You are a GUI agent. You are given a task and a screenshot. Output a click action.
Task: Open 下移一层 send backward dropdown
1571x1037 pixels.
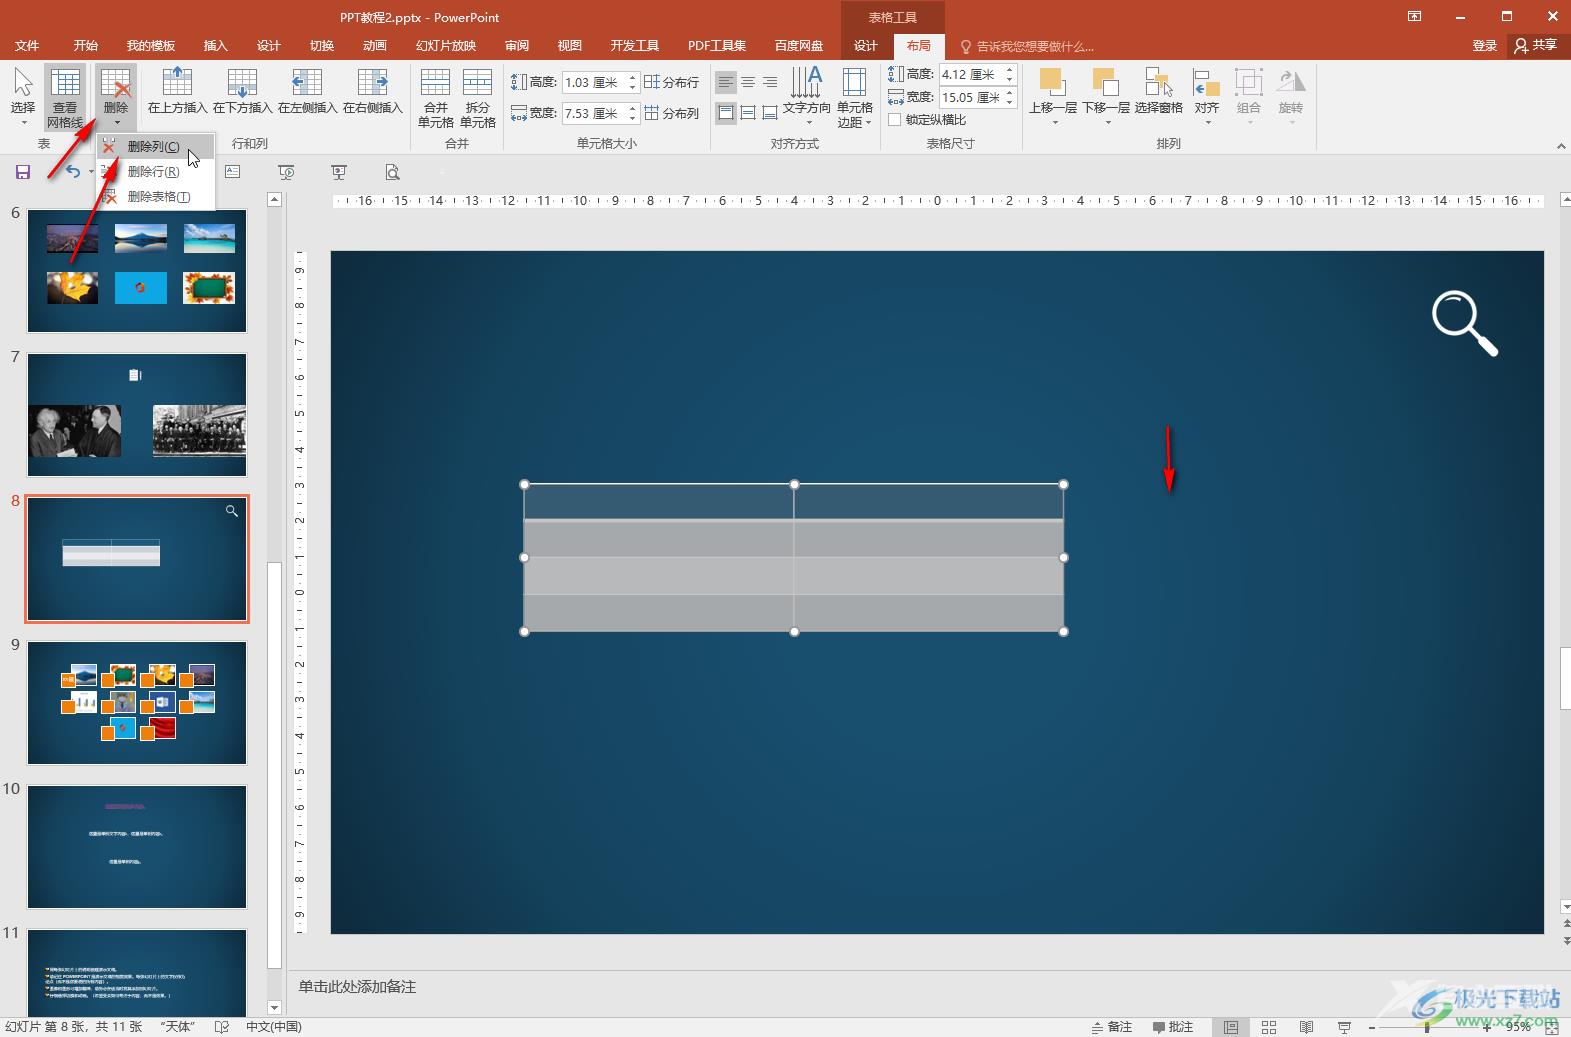(1106, 96)
